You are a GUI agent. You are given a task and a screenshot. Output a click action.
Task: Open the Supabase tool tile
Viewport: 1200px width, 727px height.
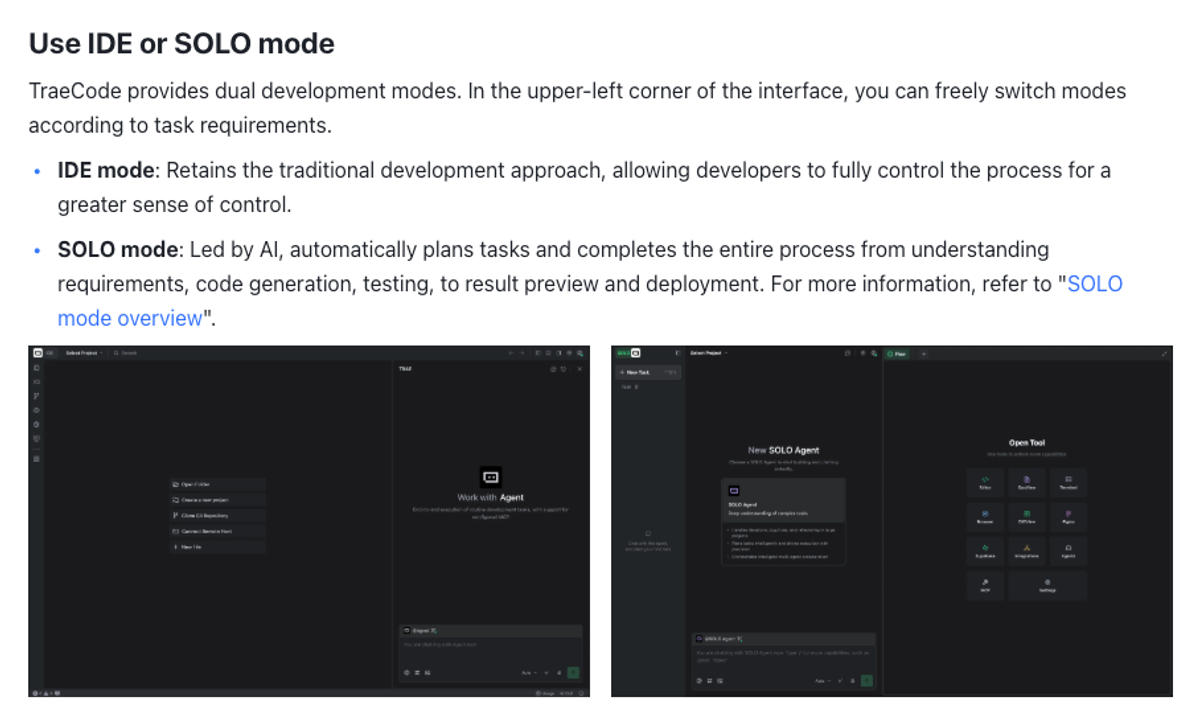tap(985, 551)
